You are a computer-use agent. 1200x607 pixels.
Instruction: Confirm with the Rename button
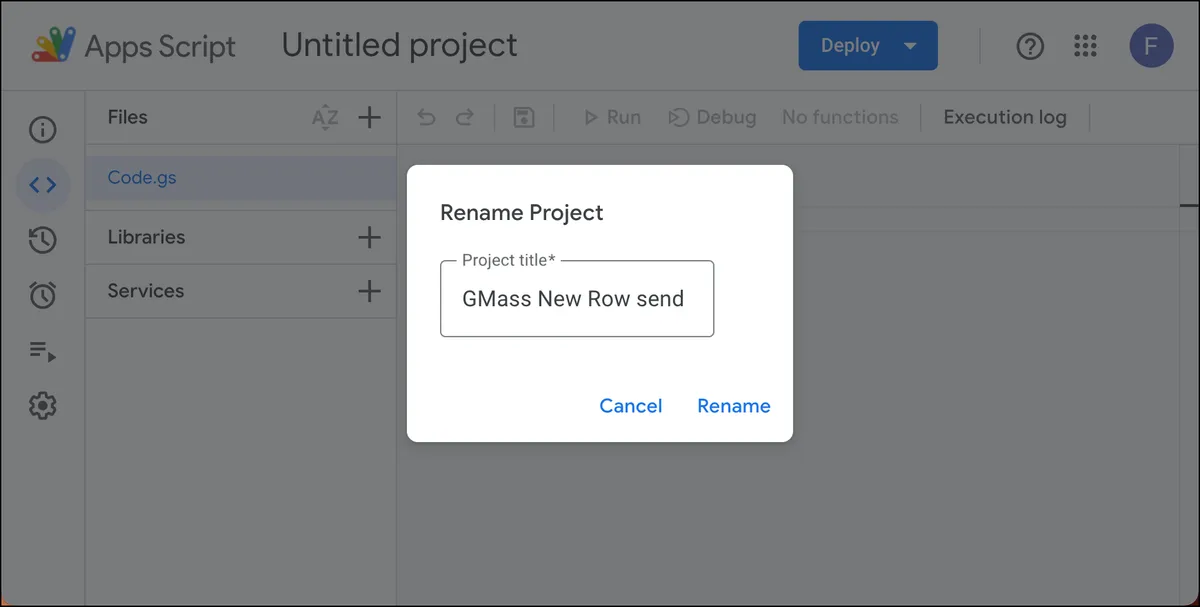tap(734, 406)
